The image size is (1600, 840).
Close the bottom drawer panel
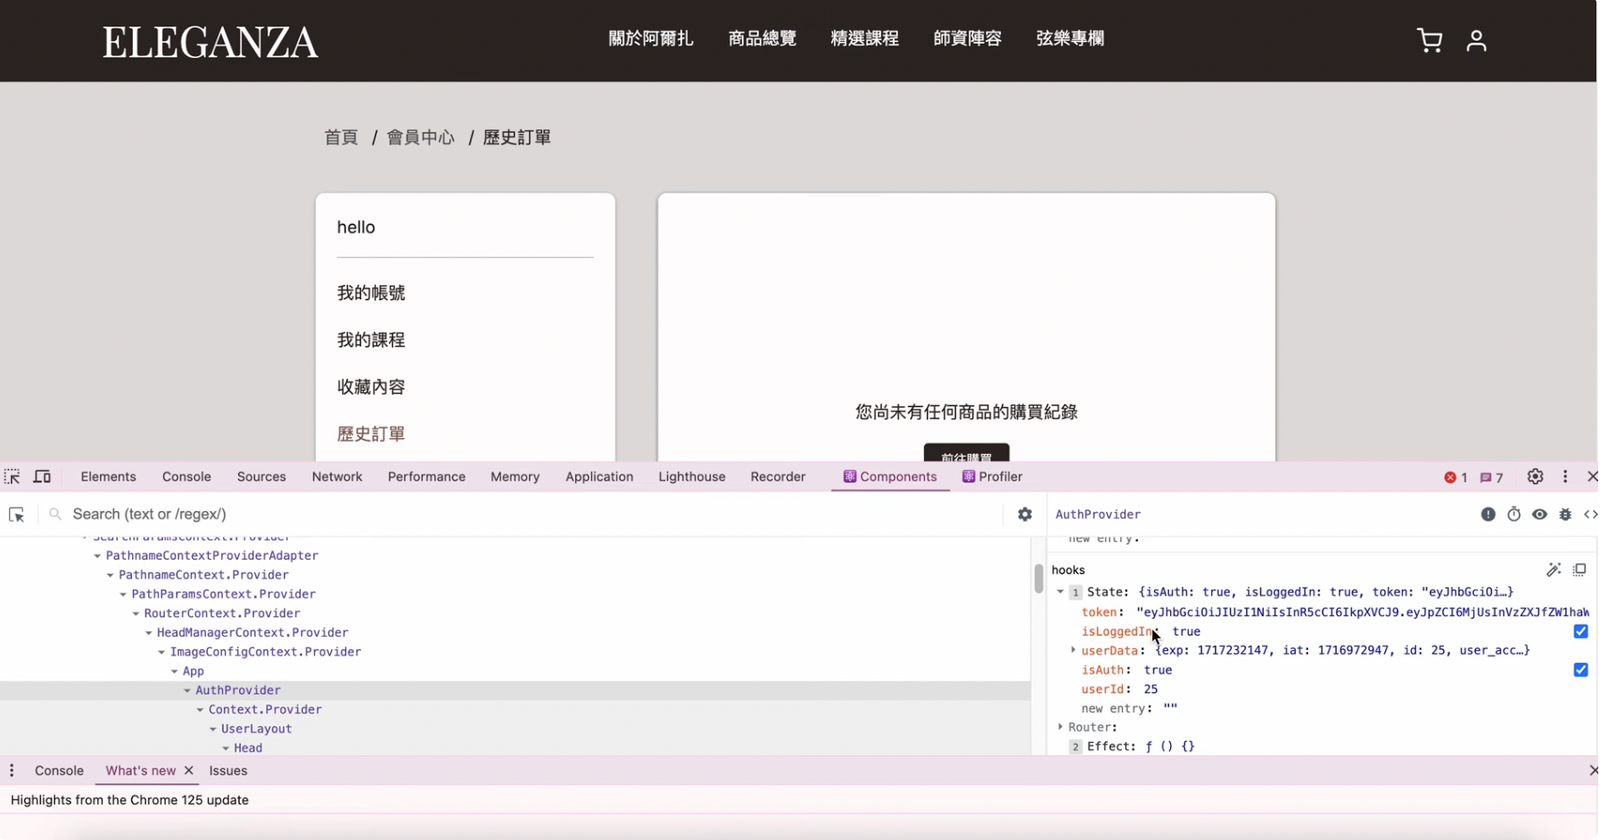click(x=1593, y=770)
